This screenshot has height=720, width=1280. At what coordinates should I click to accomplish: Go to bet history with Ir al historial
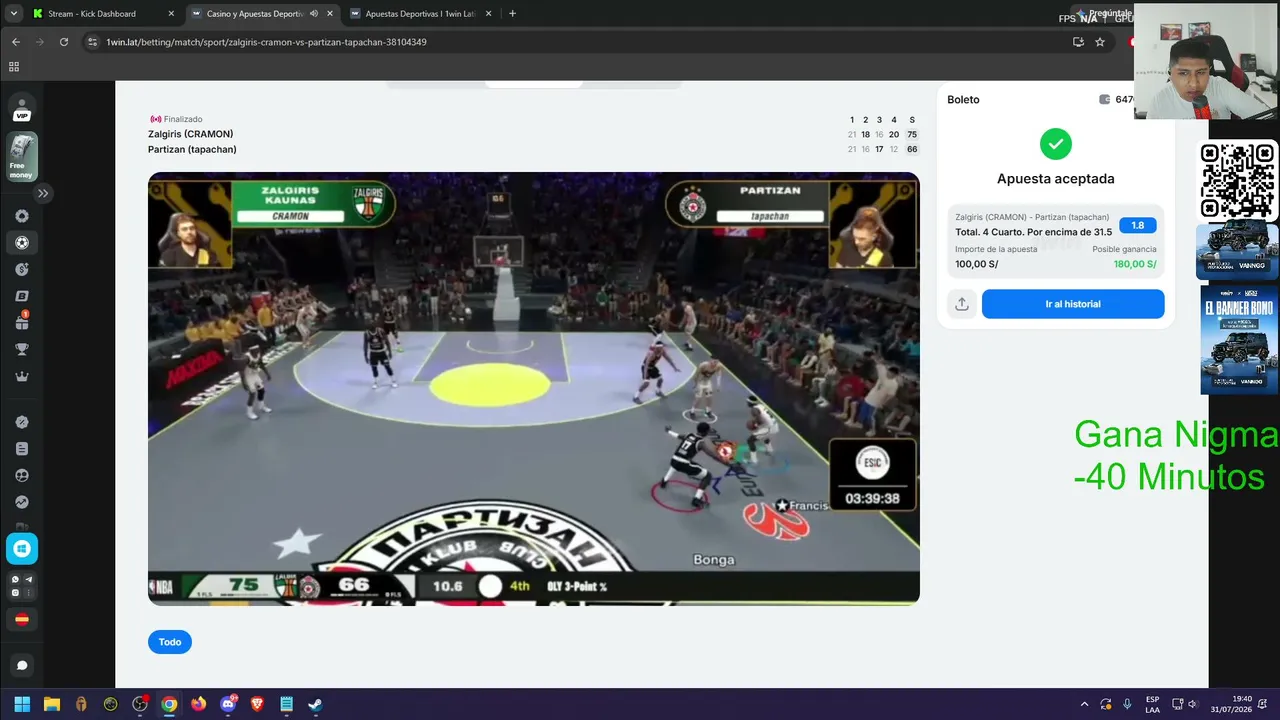[1073, 304]
